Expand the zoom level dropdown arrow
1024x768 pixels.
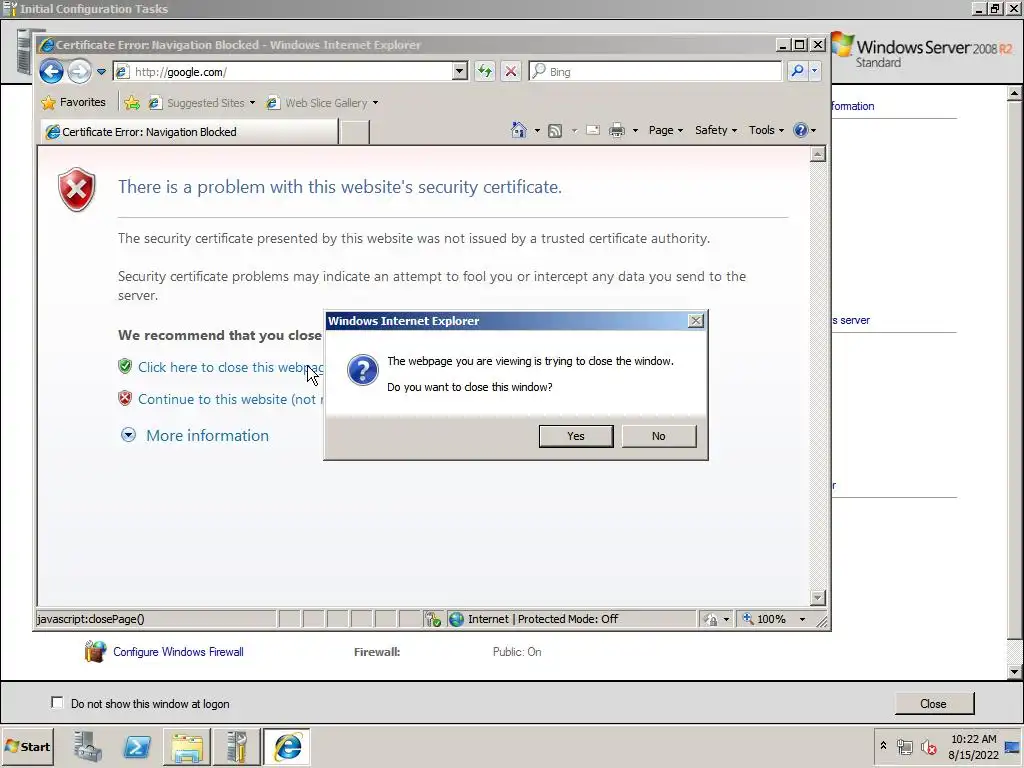pos(803,619)
